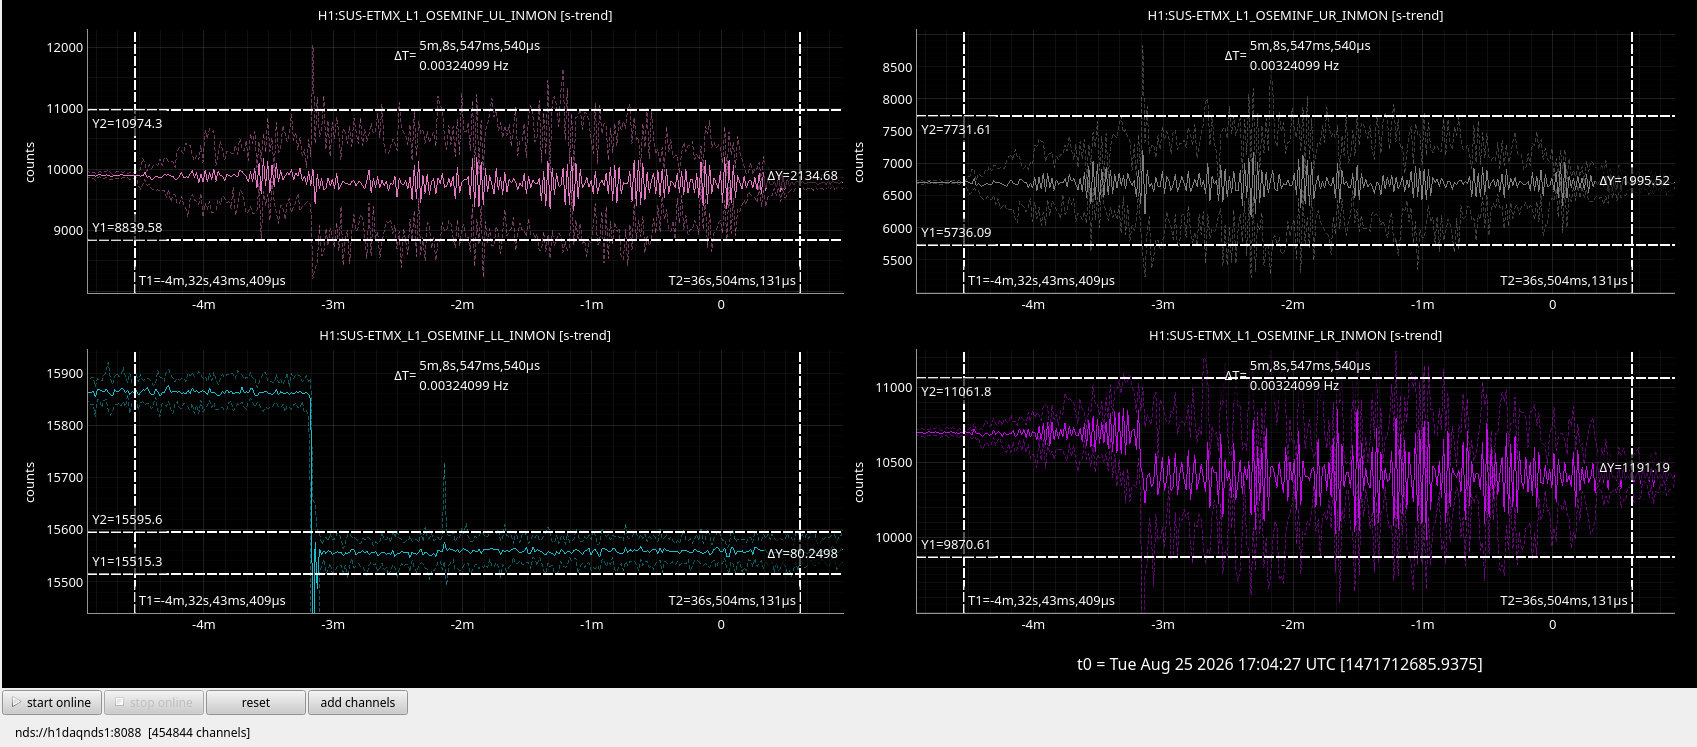Click the start online button

52,702
